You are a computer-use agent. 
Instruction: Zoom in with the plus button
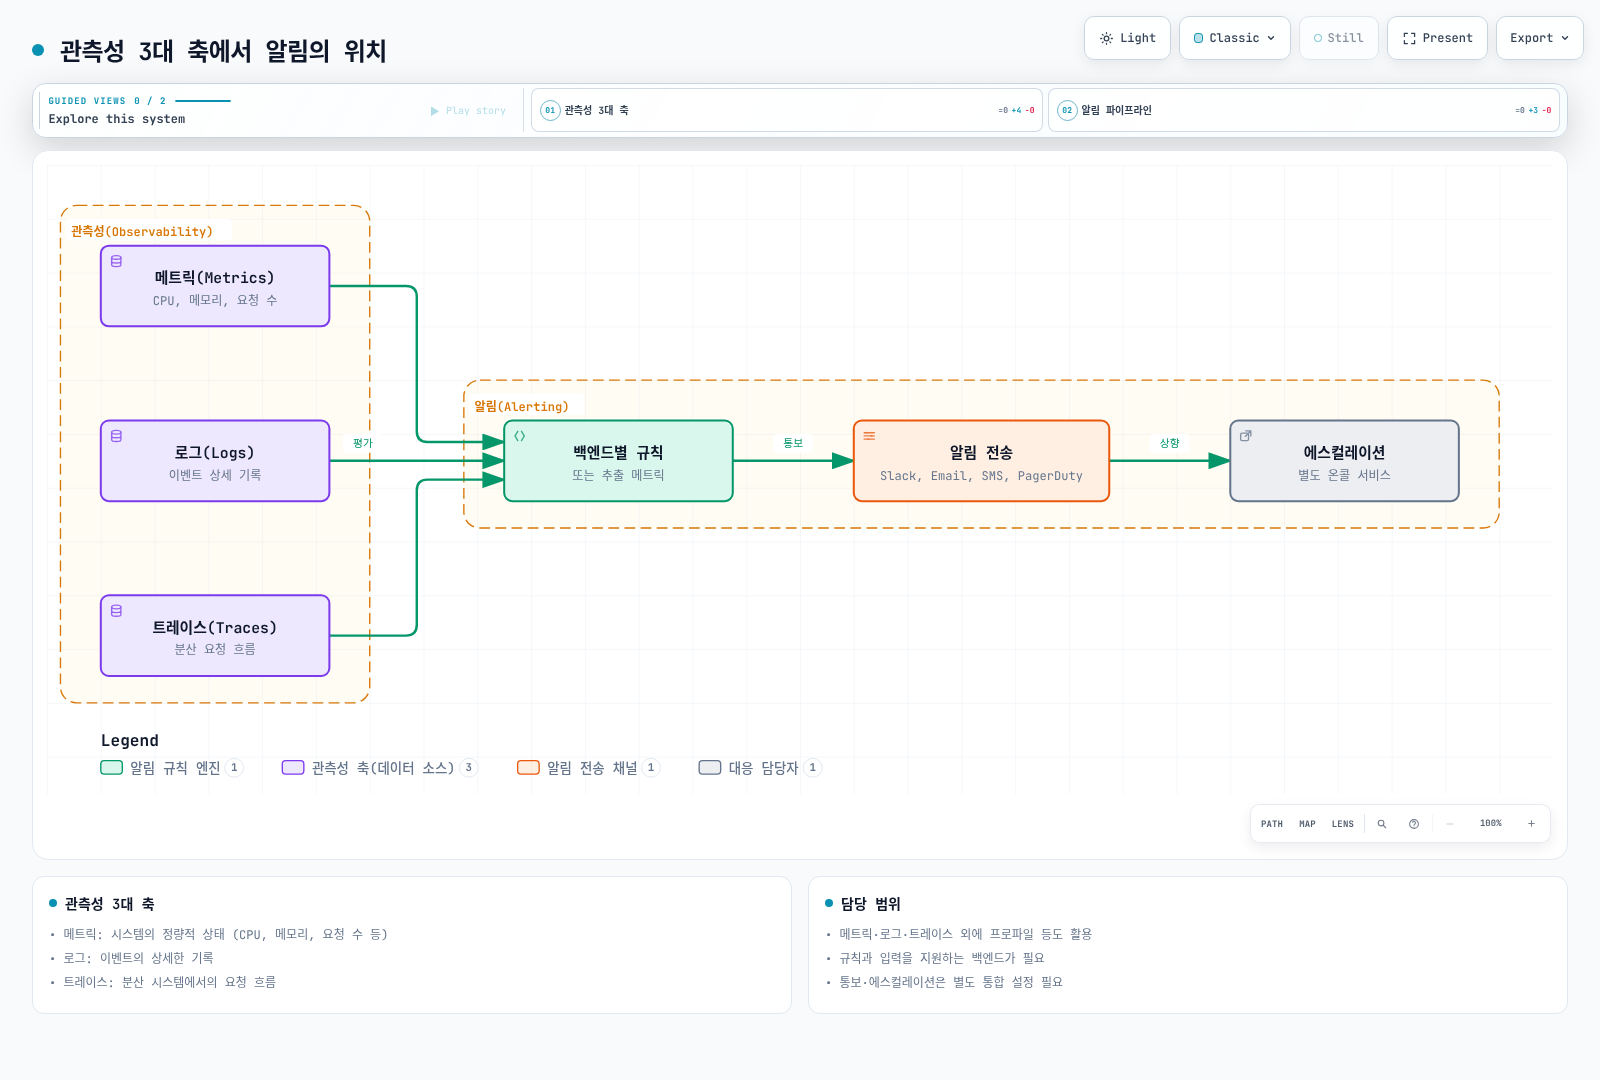(1531, 824)
